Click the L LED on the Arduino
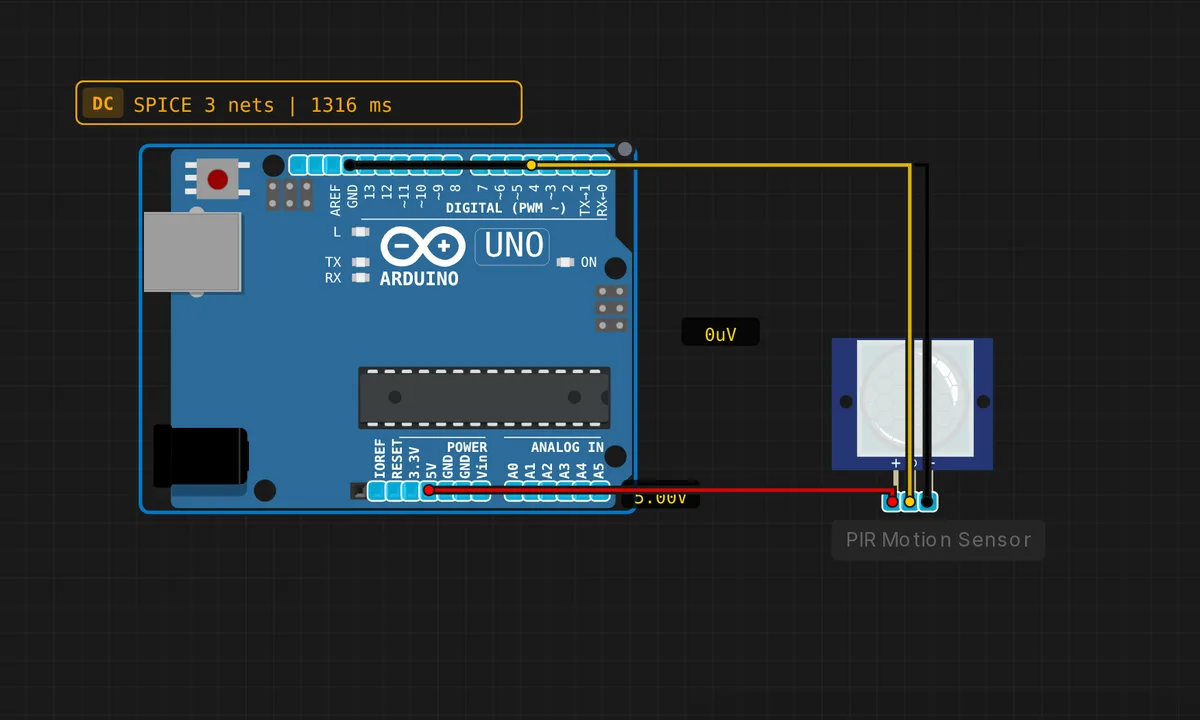The height and width of the screenshot is (720, 1200). 360,232
